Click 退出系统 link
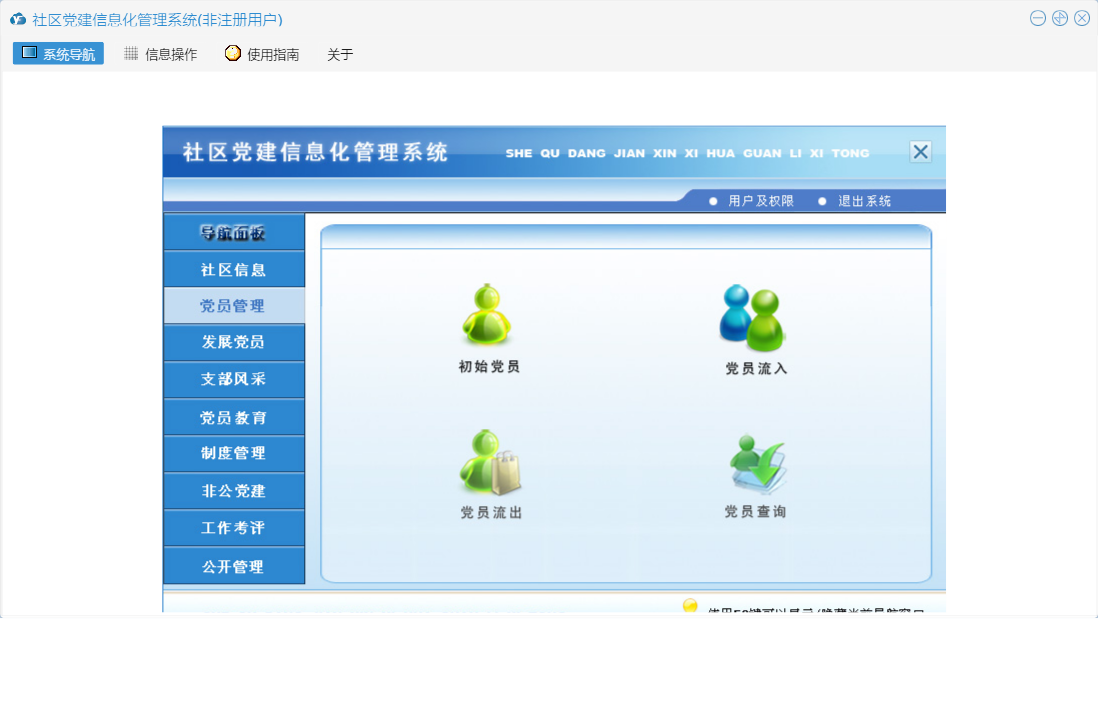 (864, 201)
